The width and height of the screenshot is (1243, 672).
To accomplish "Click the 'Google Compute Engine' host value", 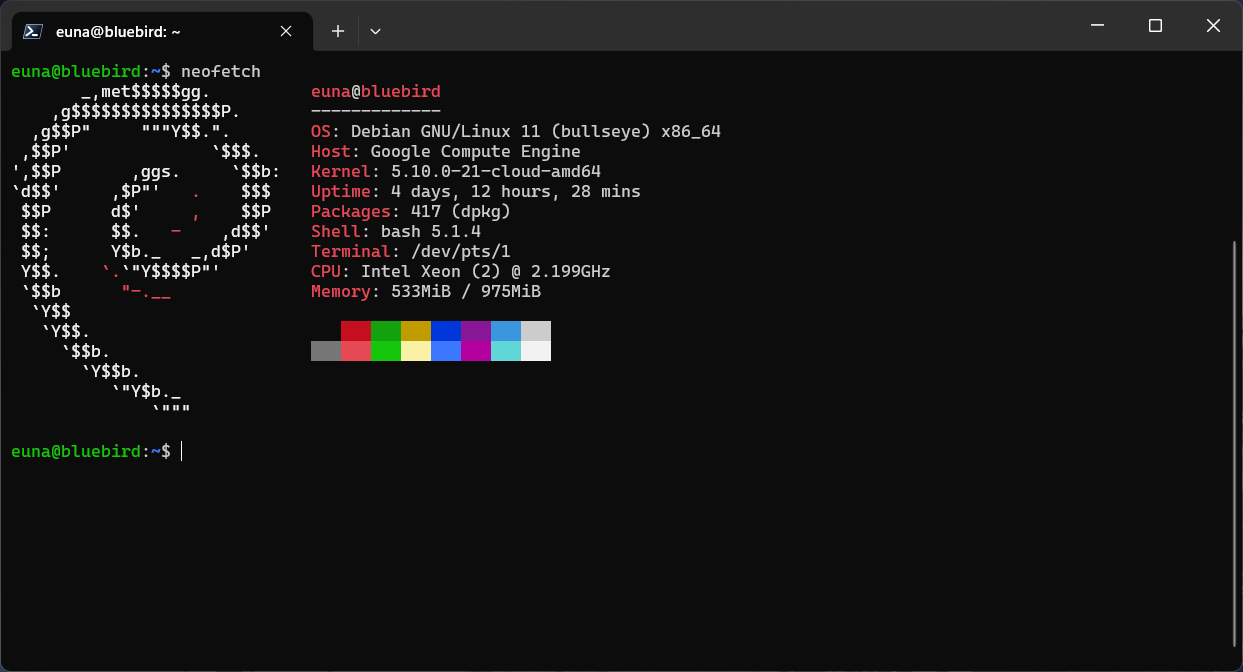I will pyautogui.click(x=476, y=151).
